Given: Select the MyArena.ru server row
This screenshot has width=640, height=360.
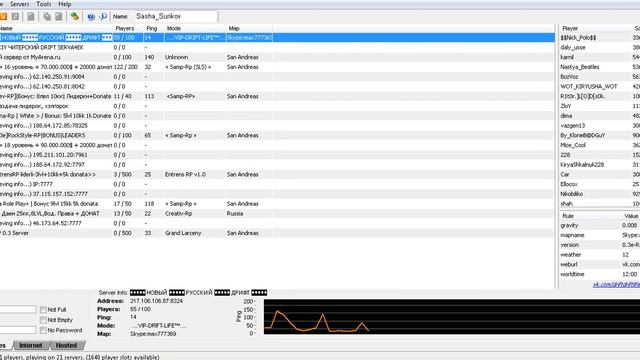Looking at the screenshot, I should pos(278,57).
